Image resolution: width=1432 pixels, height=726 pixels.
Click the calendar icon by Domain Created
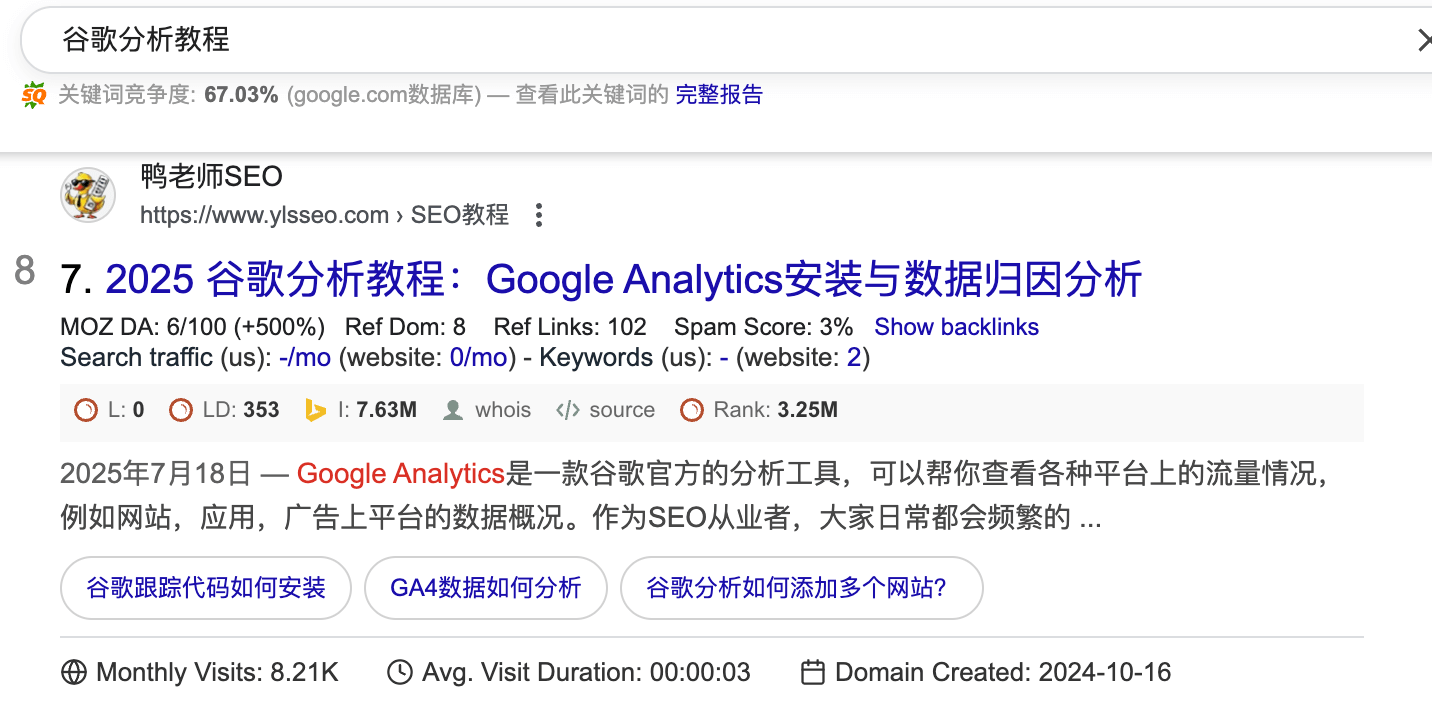814,673
